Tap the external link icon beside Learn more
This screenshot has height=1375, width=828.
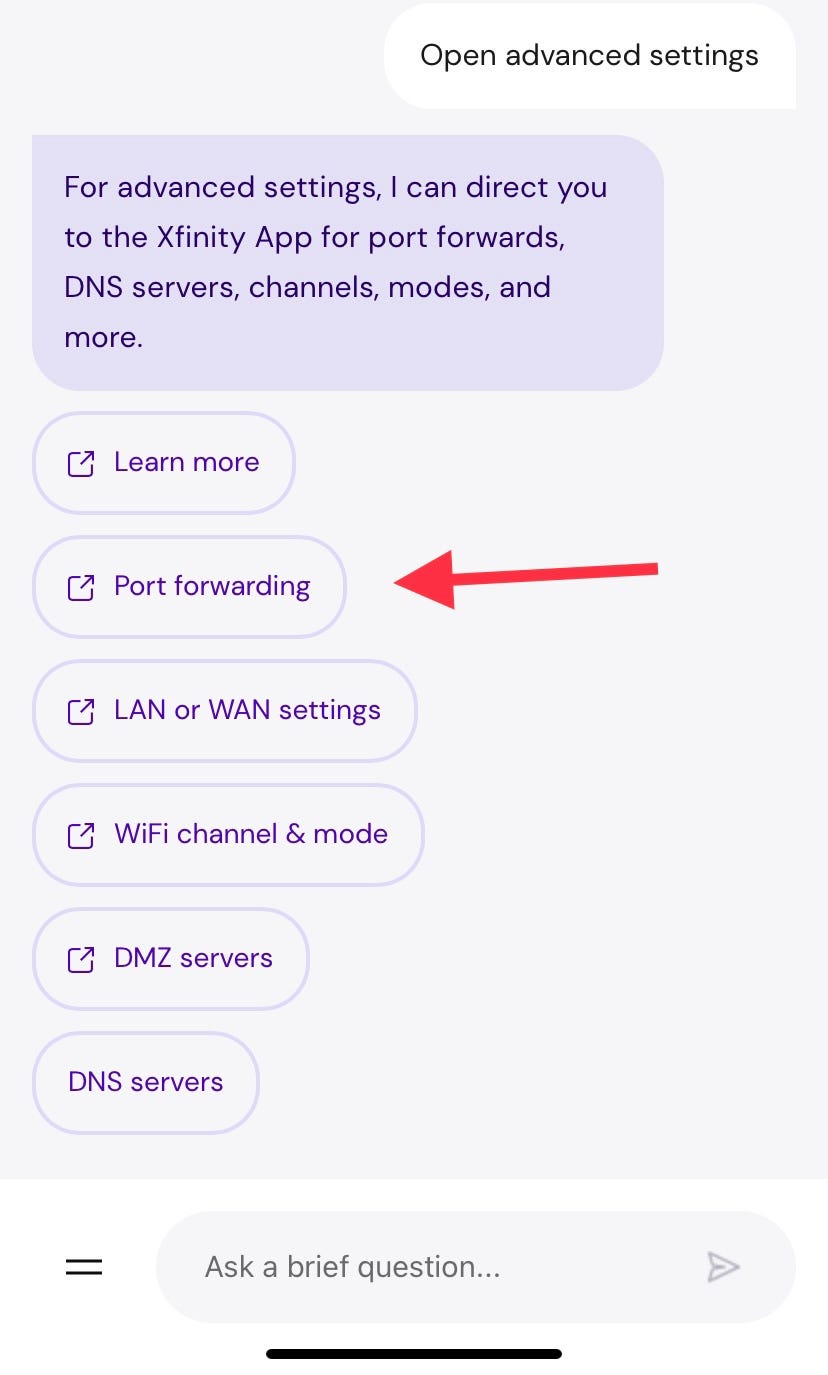click(80, 463)
